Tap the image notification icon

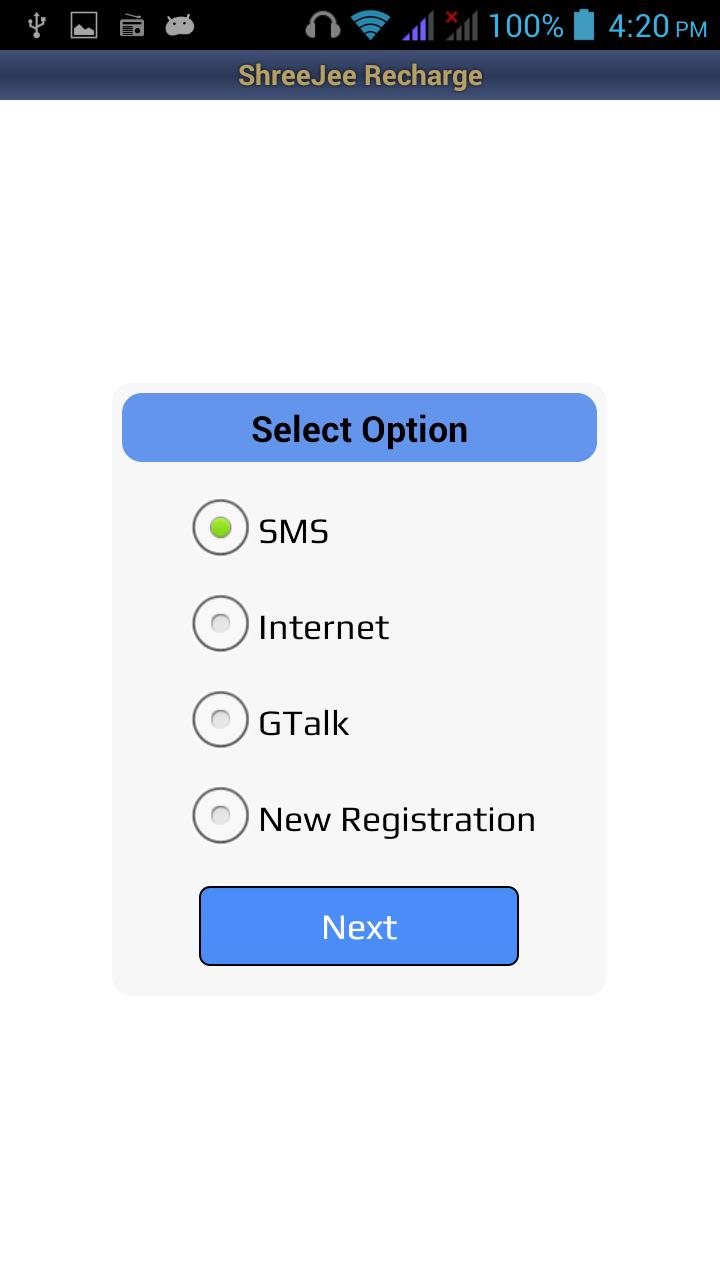tap(84, 25)
